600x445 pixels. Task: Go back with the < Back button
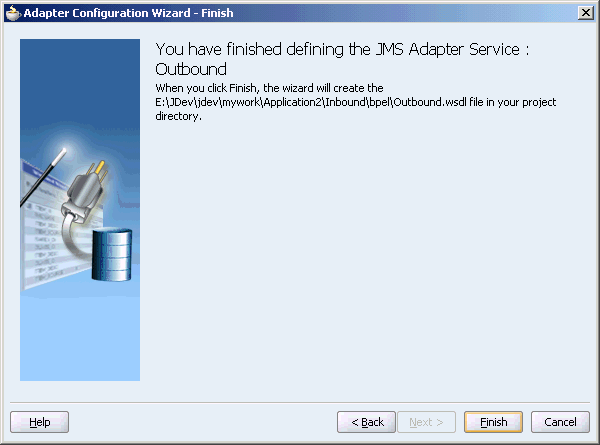pos(366,422)
